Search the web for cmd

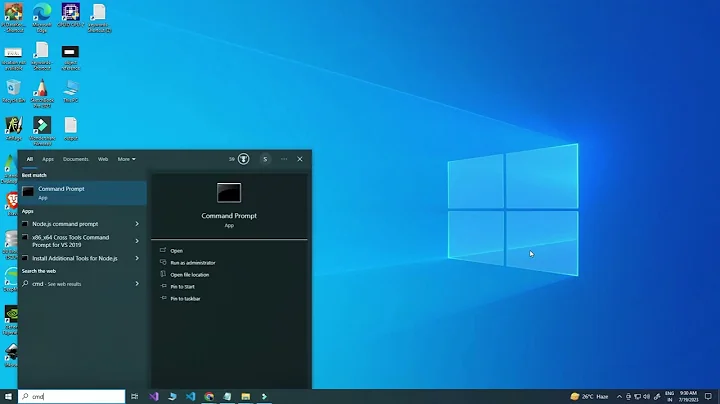tap(56, 284)
